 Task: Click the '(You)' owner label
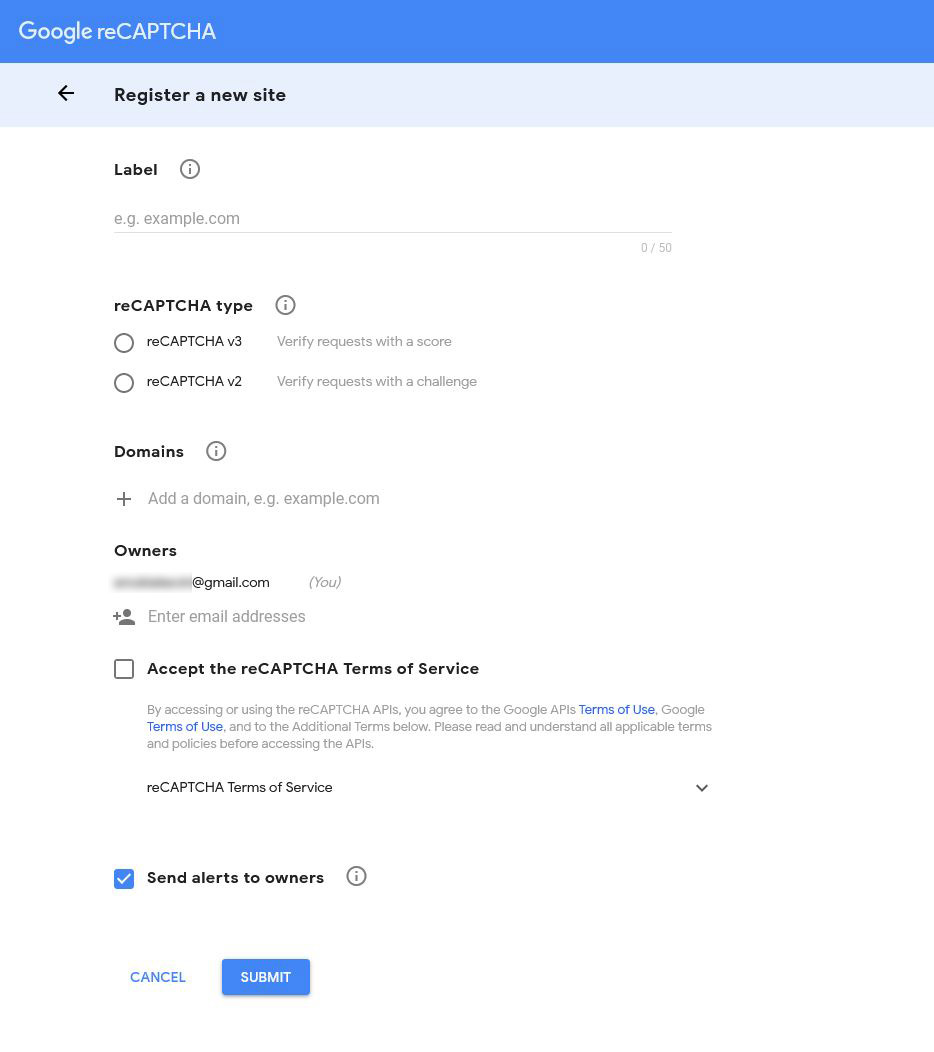[325, 582]
